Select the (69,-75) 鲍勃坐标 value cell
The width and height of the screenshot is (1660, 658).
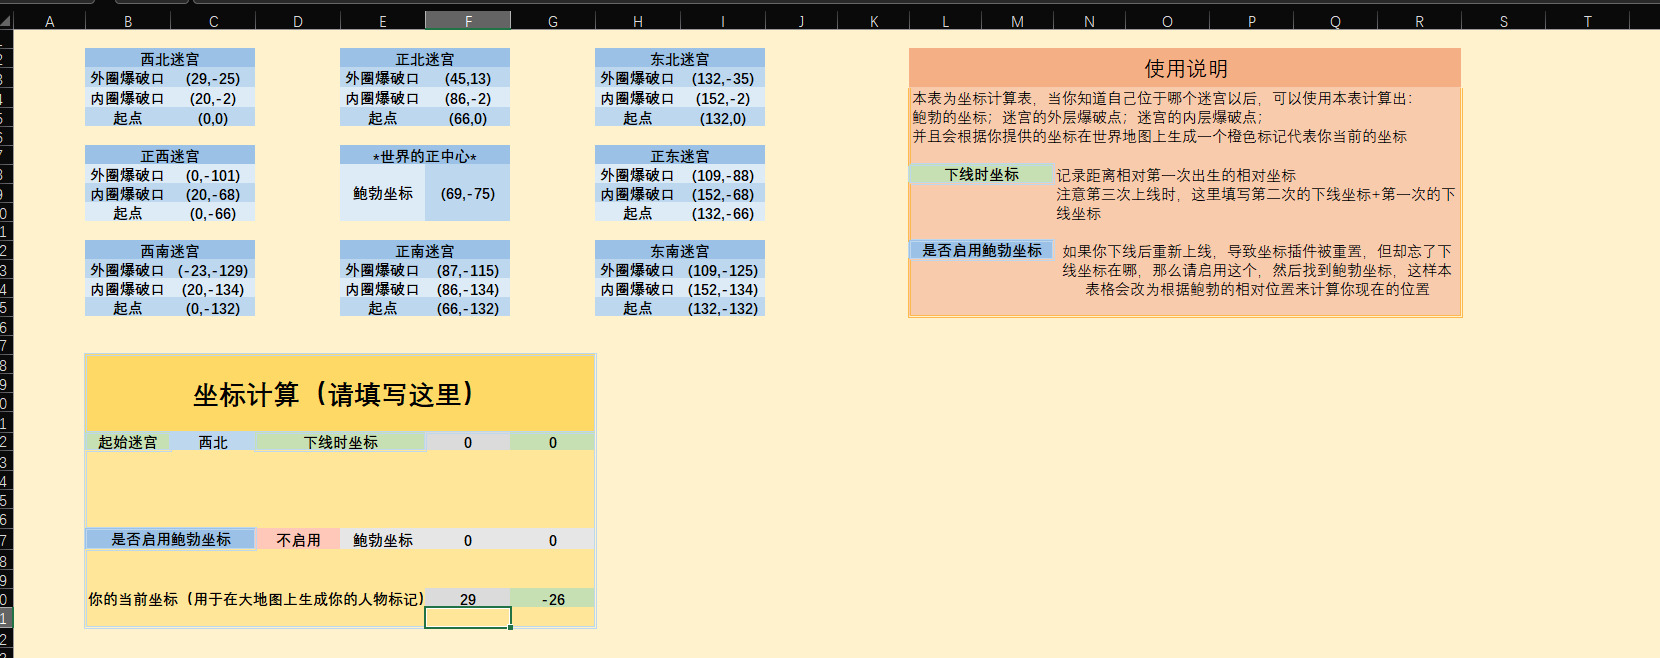pos(468,193)
